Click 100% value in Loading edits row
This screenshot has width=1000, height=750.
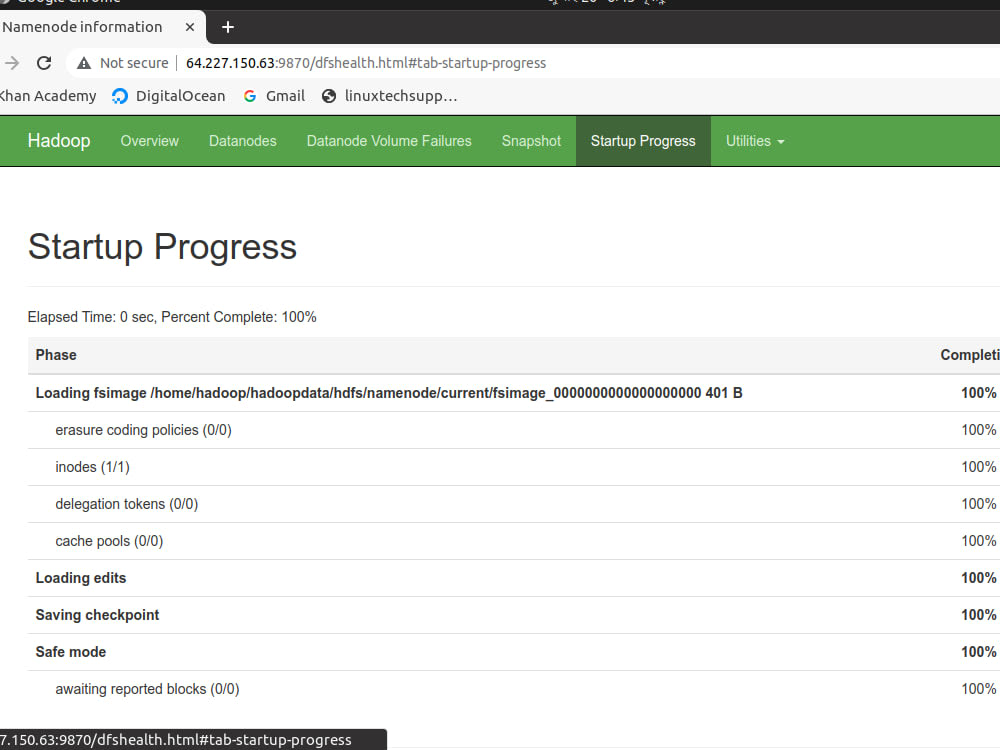[978, 578]
